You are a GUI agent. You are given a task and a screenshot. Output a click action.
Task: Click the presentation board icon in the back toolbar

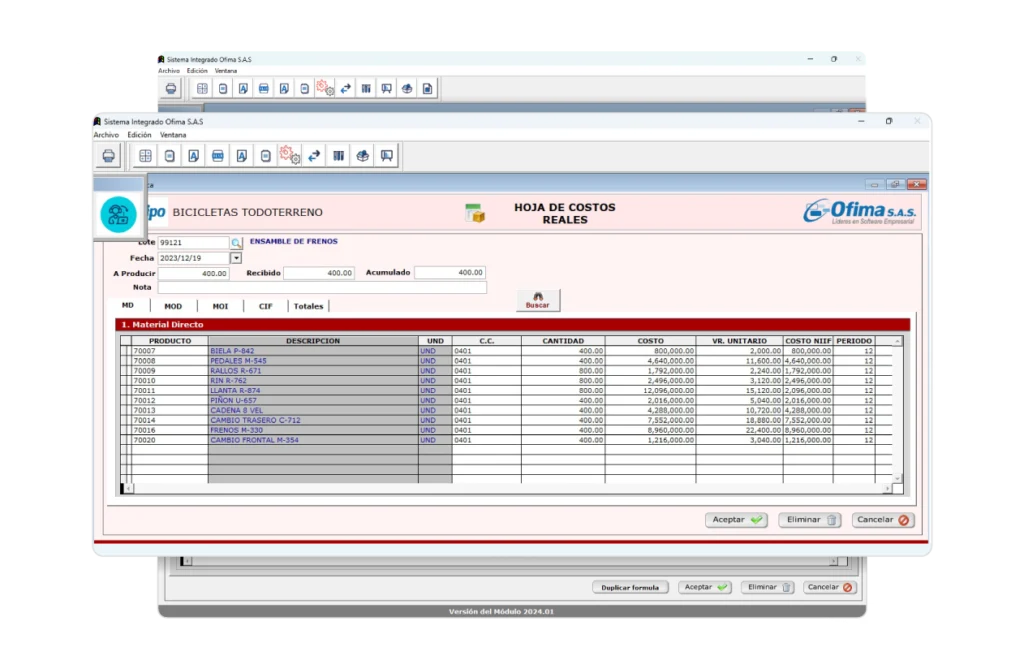387,88
